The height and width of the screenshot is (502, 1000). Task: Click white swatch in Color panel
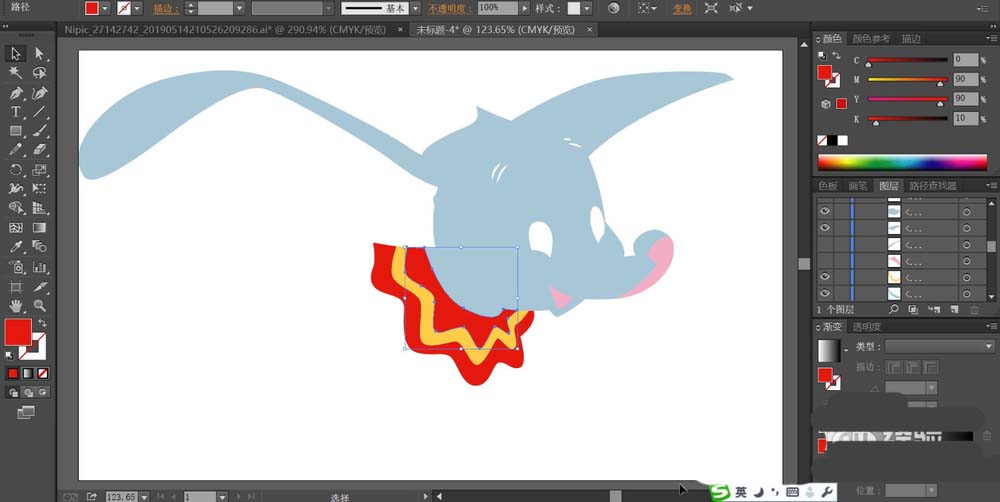(x=843, y=140)
